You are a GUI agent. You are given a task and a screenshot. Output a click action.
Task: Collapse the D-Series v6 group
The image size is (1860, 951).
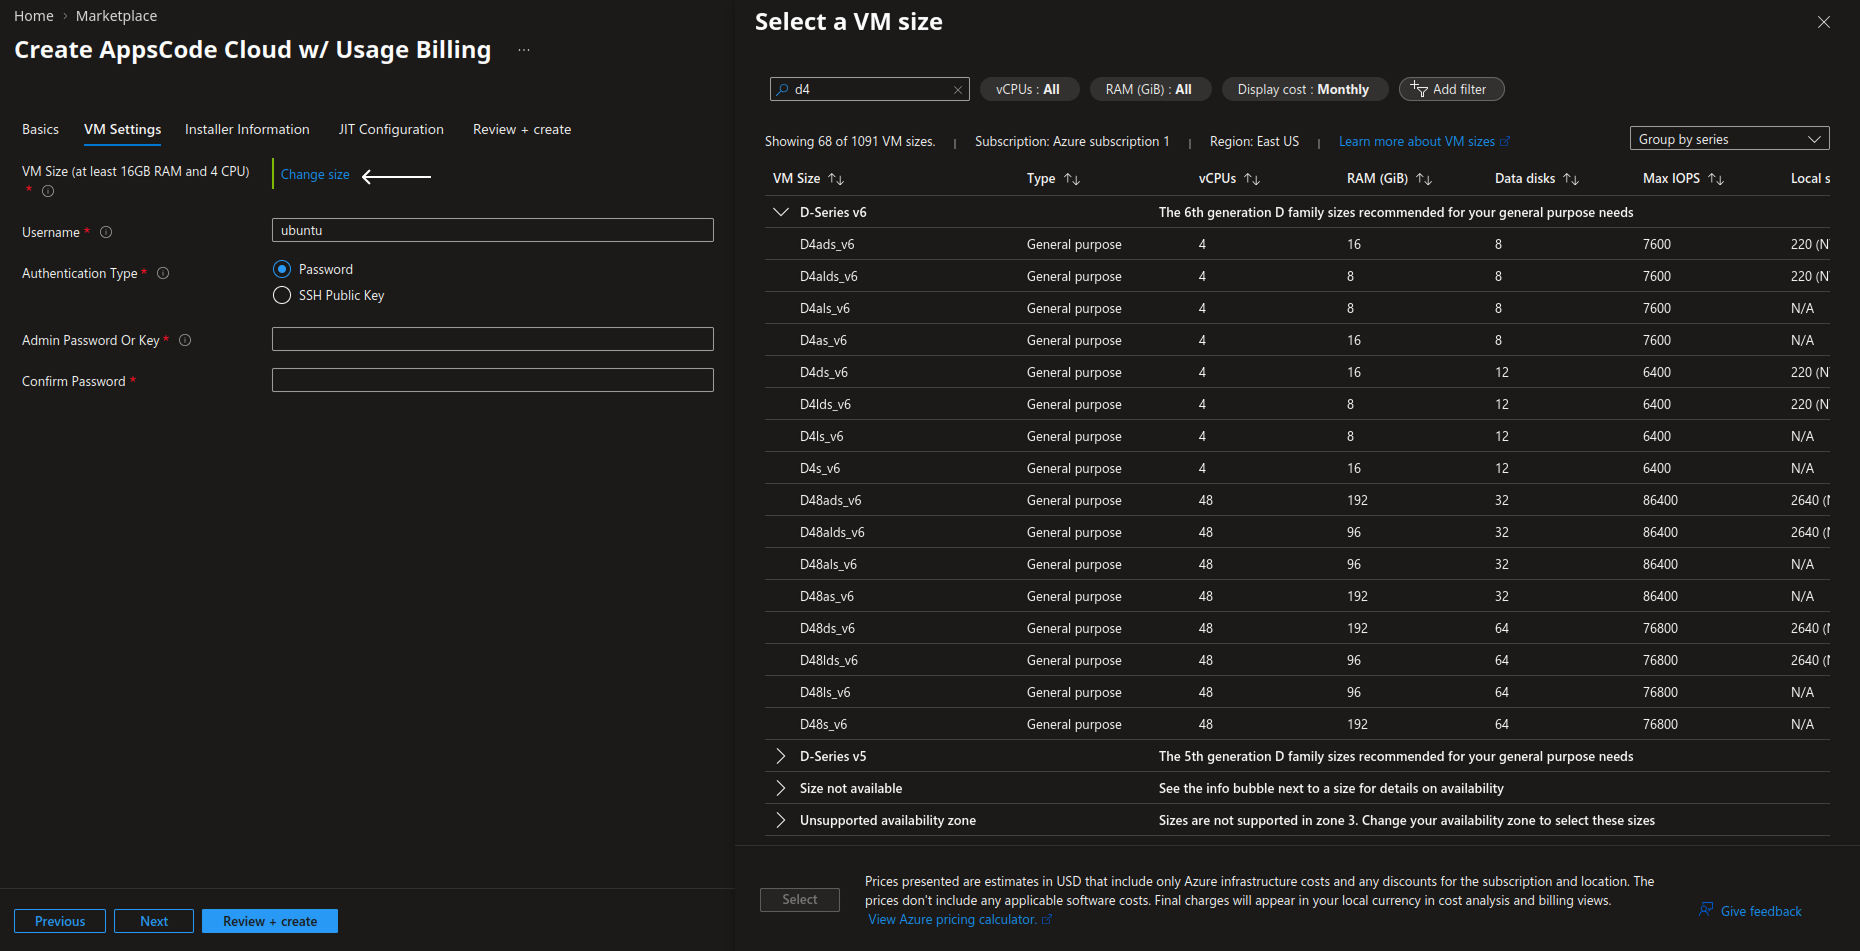[781, 212]
